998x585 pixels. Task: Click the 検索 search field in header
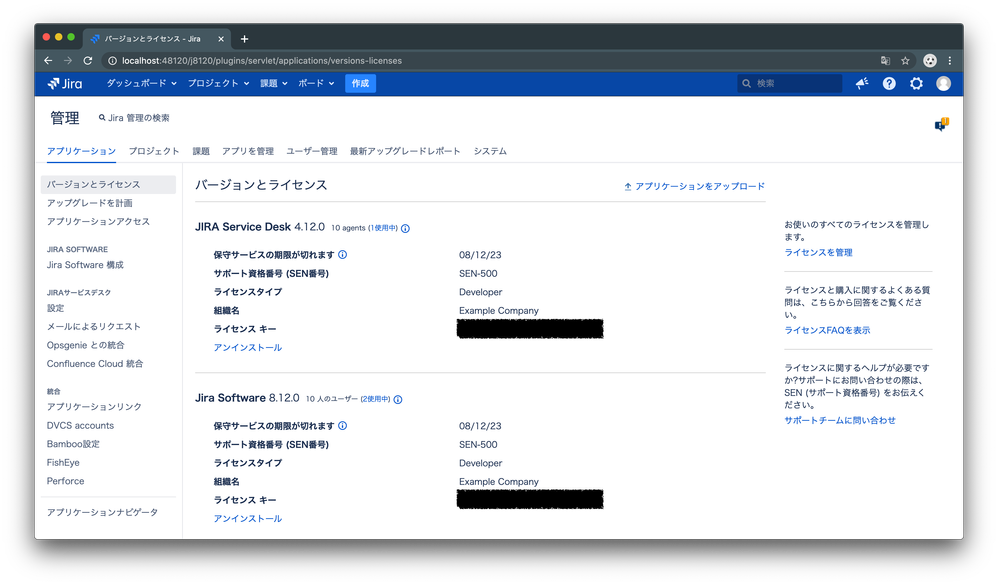789,83
